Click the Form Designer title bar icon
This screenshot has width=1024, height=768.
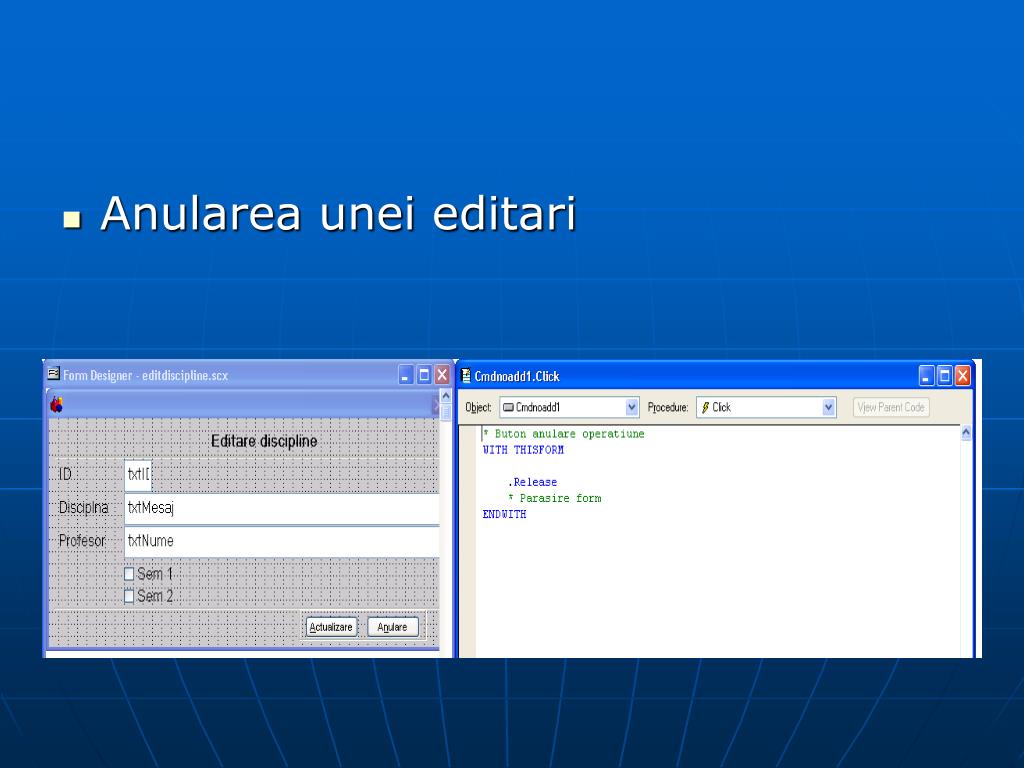pyautogui.click(x=54, y=374)
